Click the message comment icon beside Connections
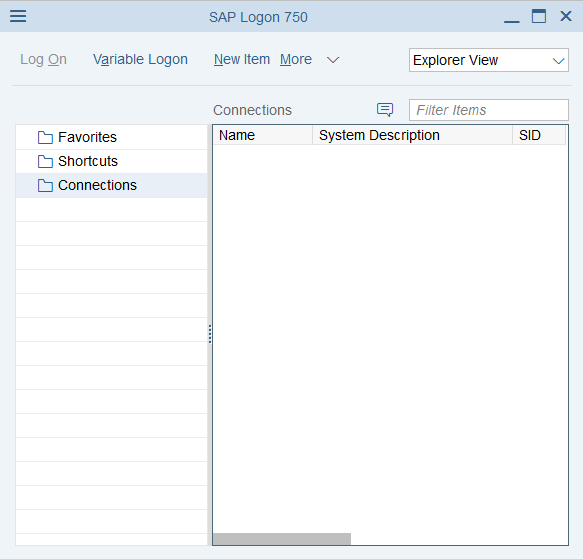Viewport: 583px width, 559px height. pyautogui.click(x=385, y=110)
